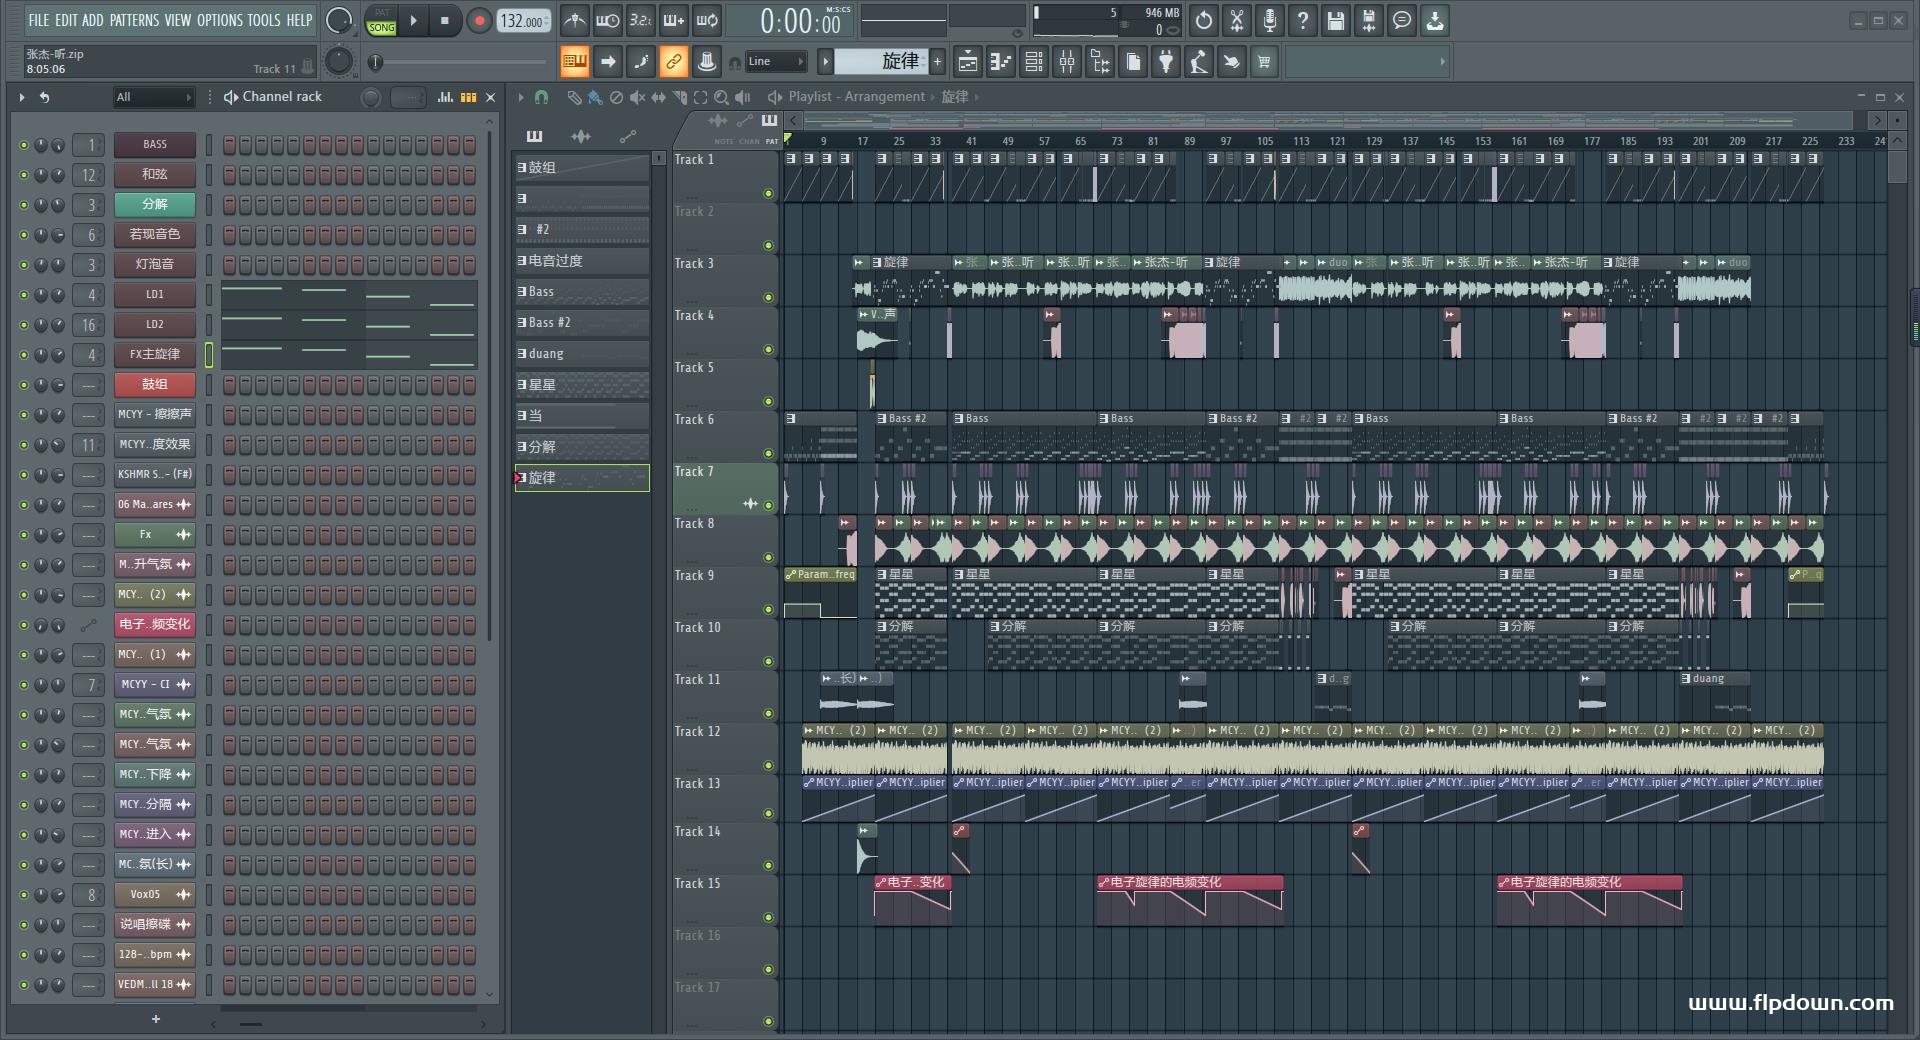Open the 旋律 pattern selector

pyautogui.click(x=882, y=62)
